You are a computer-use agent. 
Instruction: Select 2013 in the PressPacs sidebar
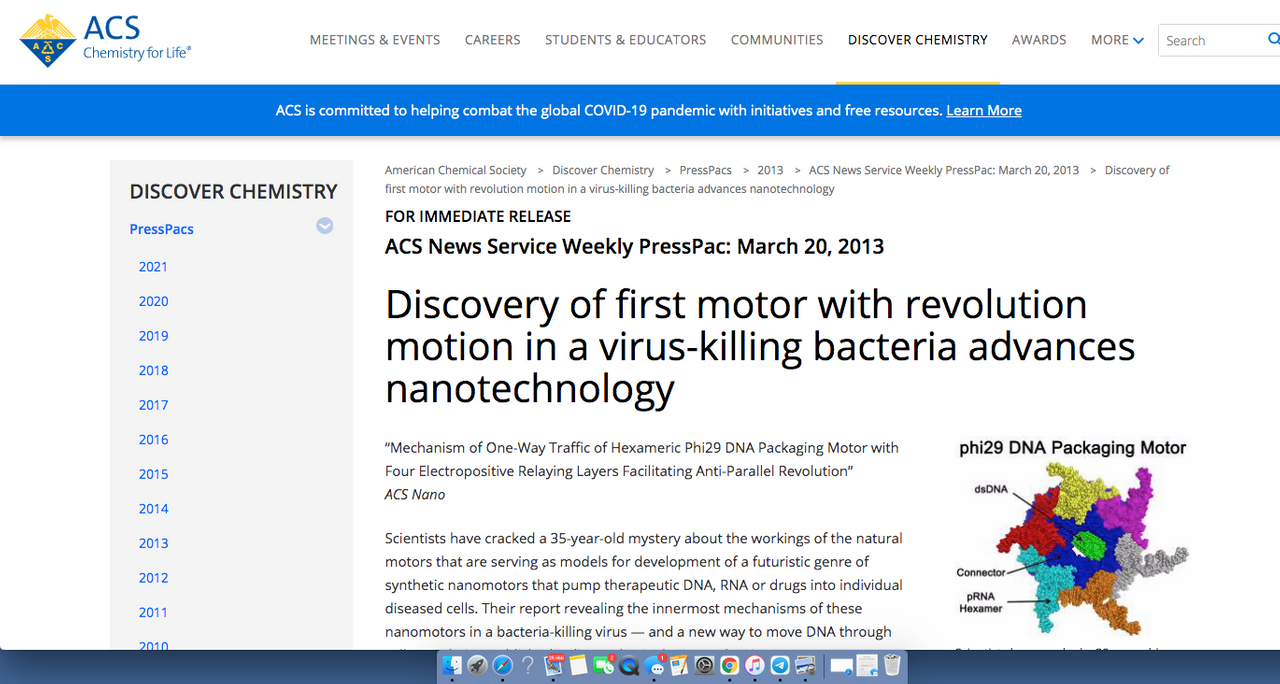(x=153, y=543)
